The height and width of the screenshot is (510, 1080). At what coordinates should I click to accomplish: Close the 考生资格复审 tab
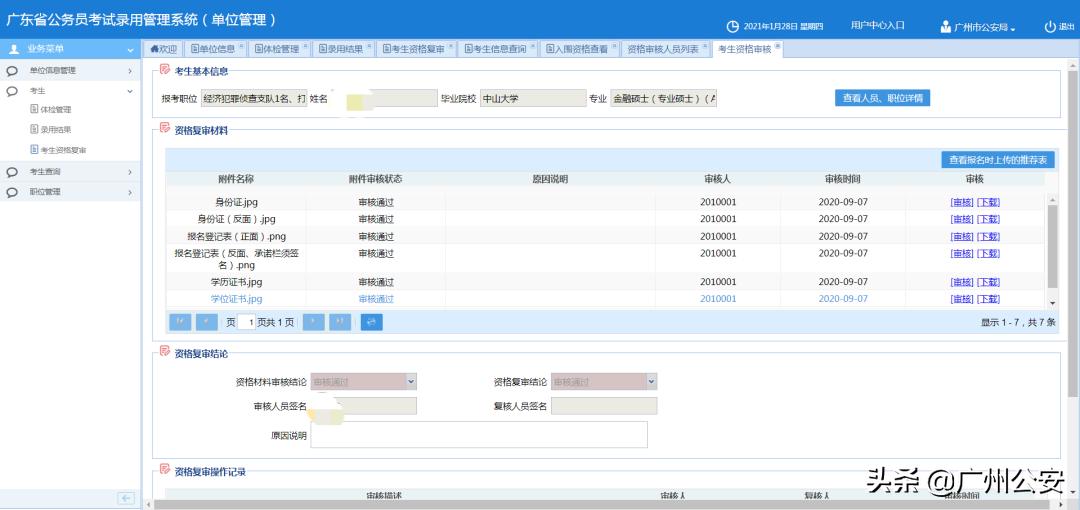451,46
